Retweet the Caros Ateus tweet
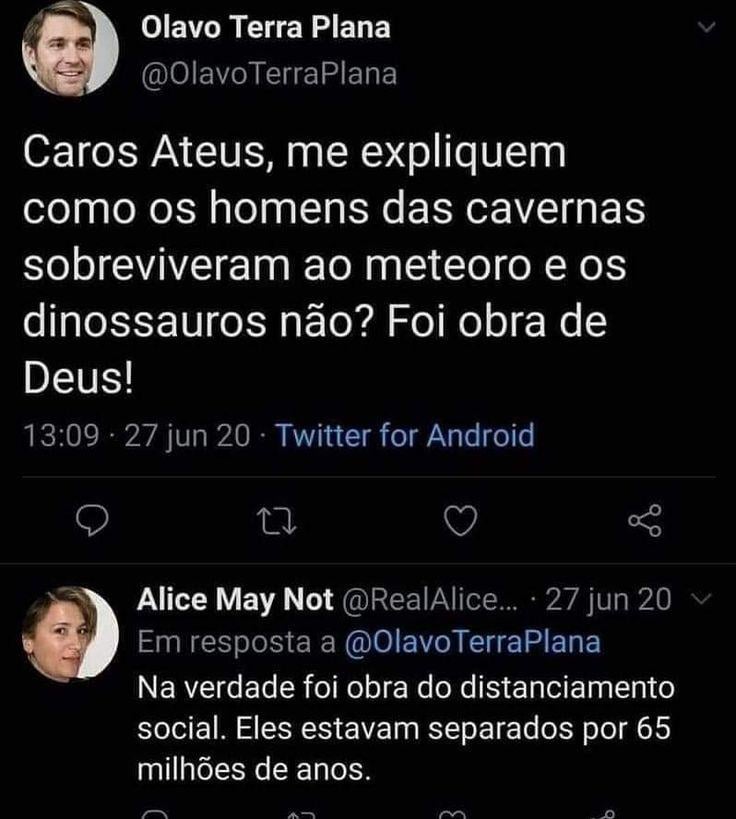The height and width of the screenshot is (819, 736). point(272,520)
